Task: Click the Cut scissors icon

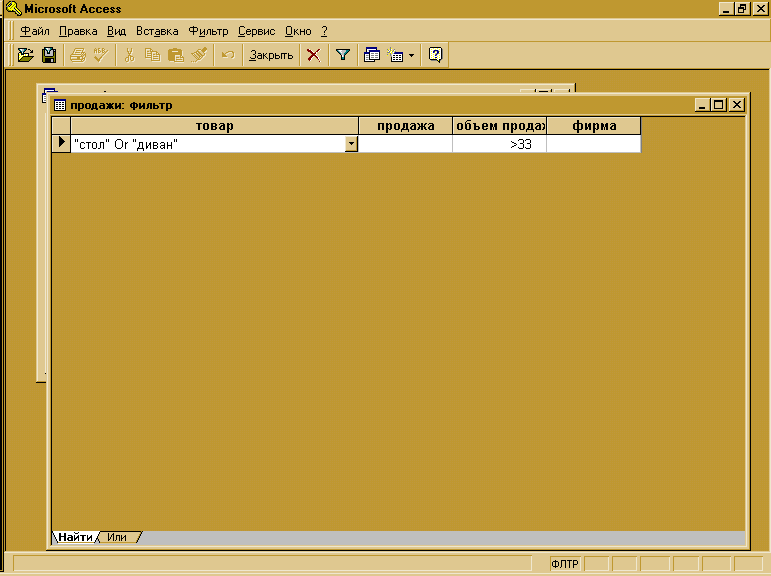Action: tap(130, 55)
